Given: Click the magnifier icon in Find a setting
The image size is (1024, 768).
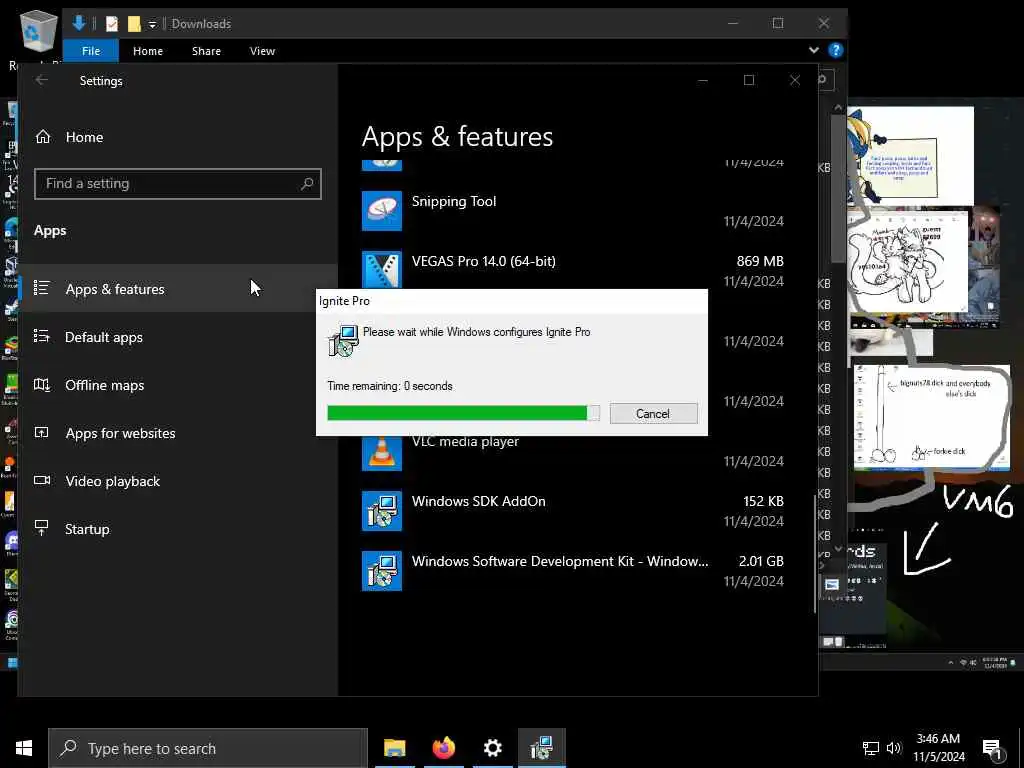Looking at the screenshot, I should [307, 184].
